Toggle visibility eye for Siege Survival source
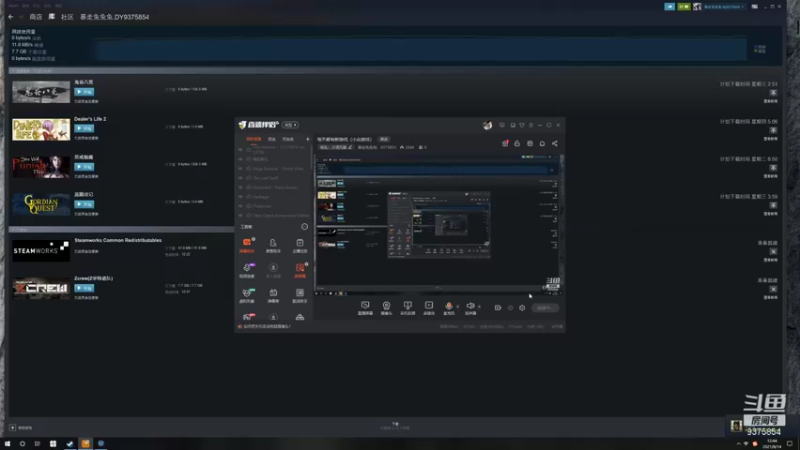Screen dimensions: 800x450 coord(241,168)
